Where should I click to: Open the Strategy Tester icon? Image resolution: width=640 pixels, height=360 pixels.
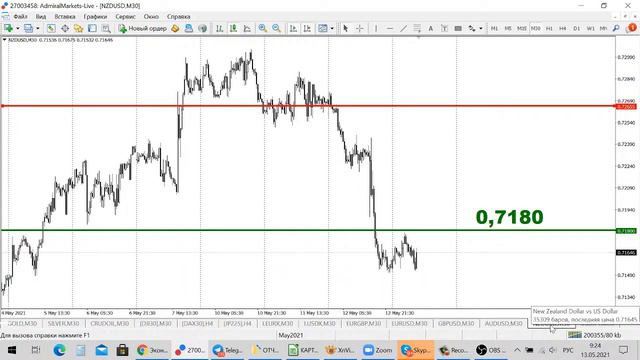pos(106,28)
